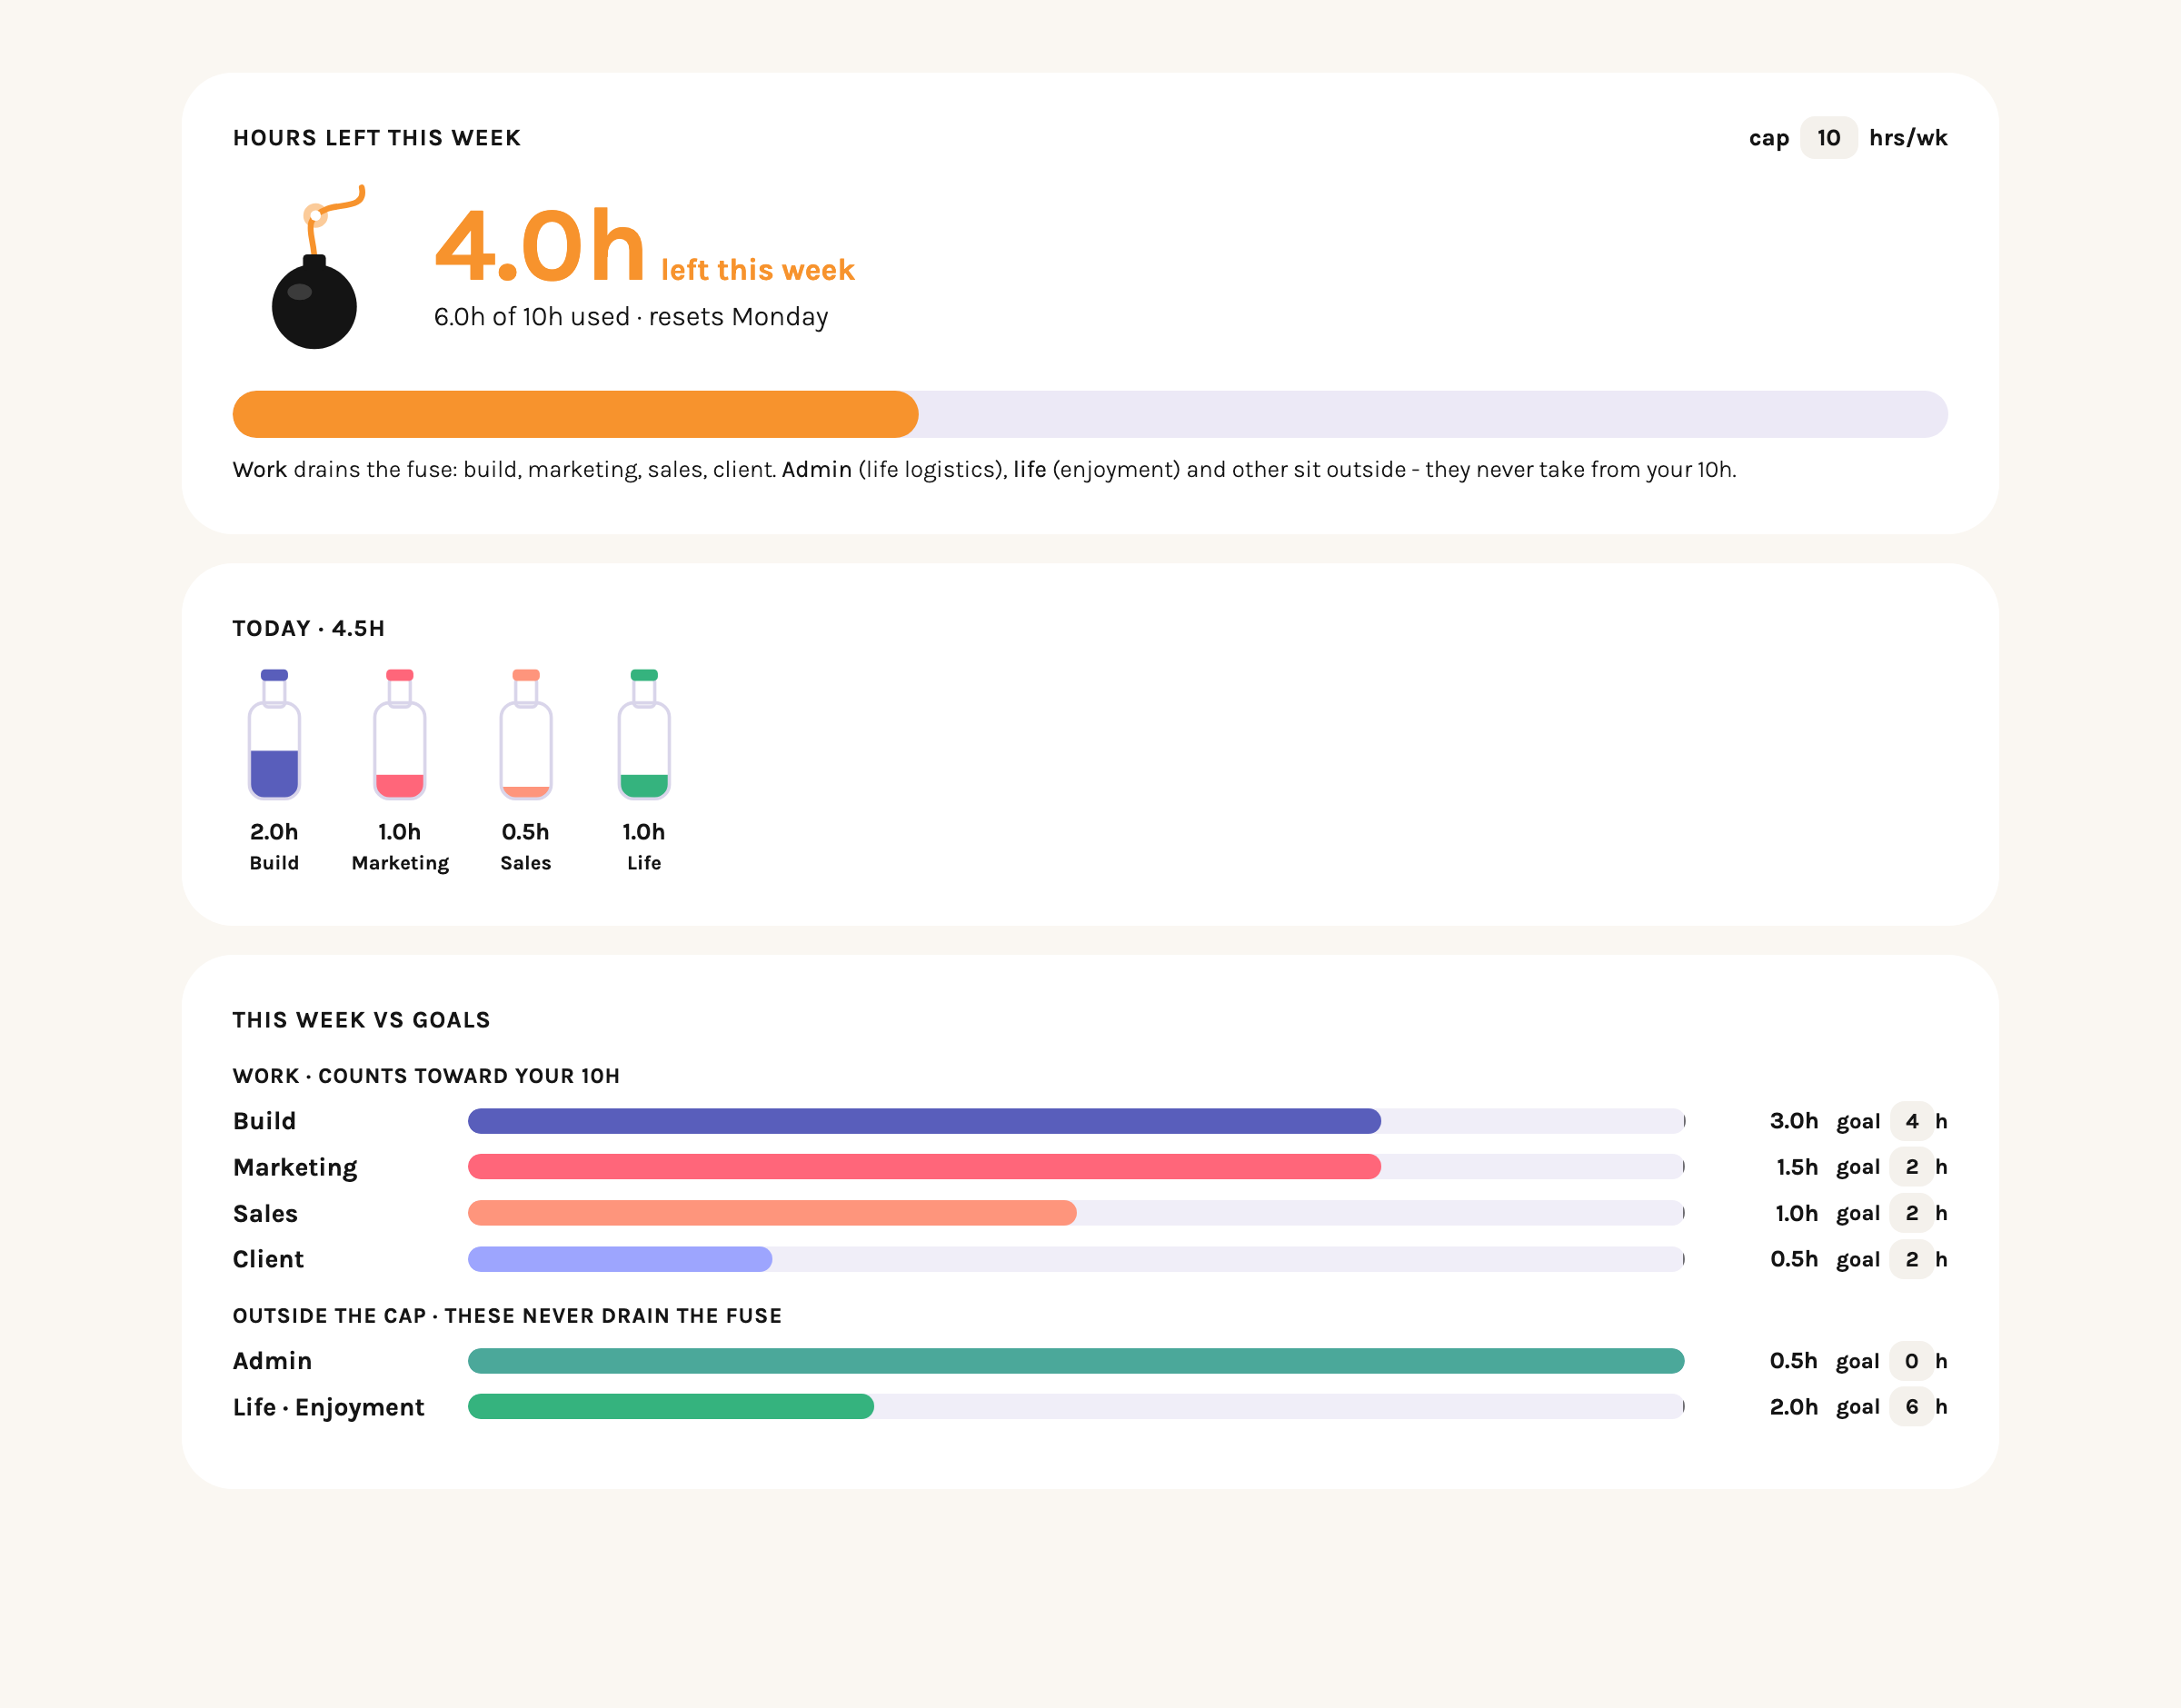2181x1708 pixels.
Task: Click the orange weekly hours progress bar
Action: coord(1090,414)
